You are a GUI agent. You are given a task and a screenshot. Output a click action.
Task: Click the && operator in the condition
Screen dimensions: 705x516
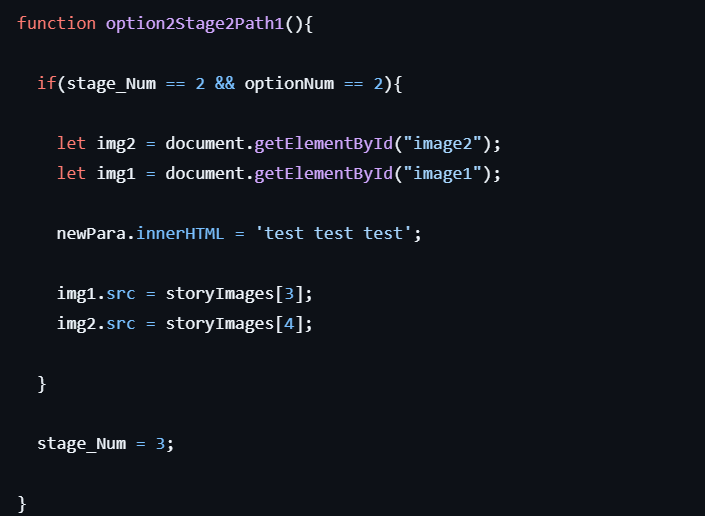coord(224,83)
